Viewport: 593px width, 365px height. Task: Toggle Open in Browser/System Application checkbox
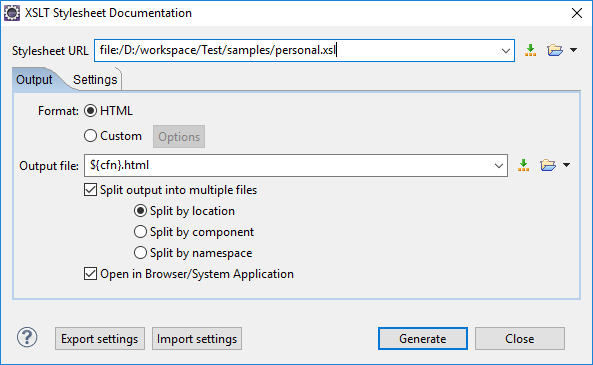(x=90, y=273)
